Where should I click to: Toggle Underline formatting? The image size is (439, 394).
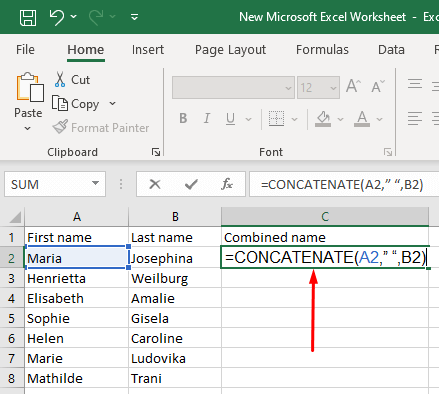(230, 119)
